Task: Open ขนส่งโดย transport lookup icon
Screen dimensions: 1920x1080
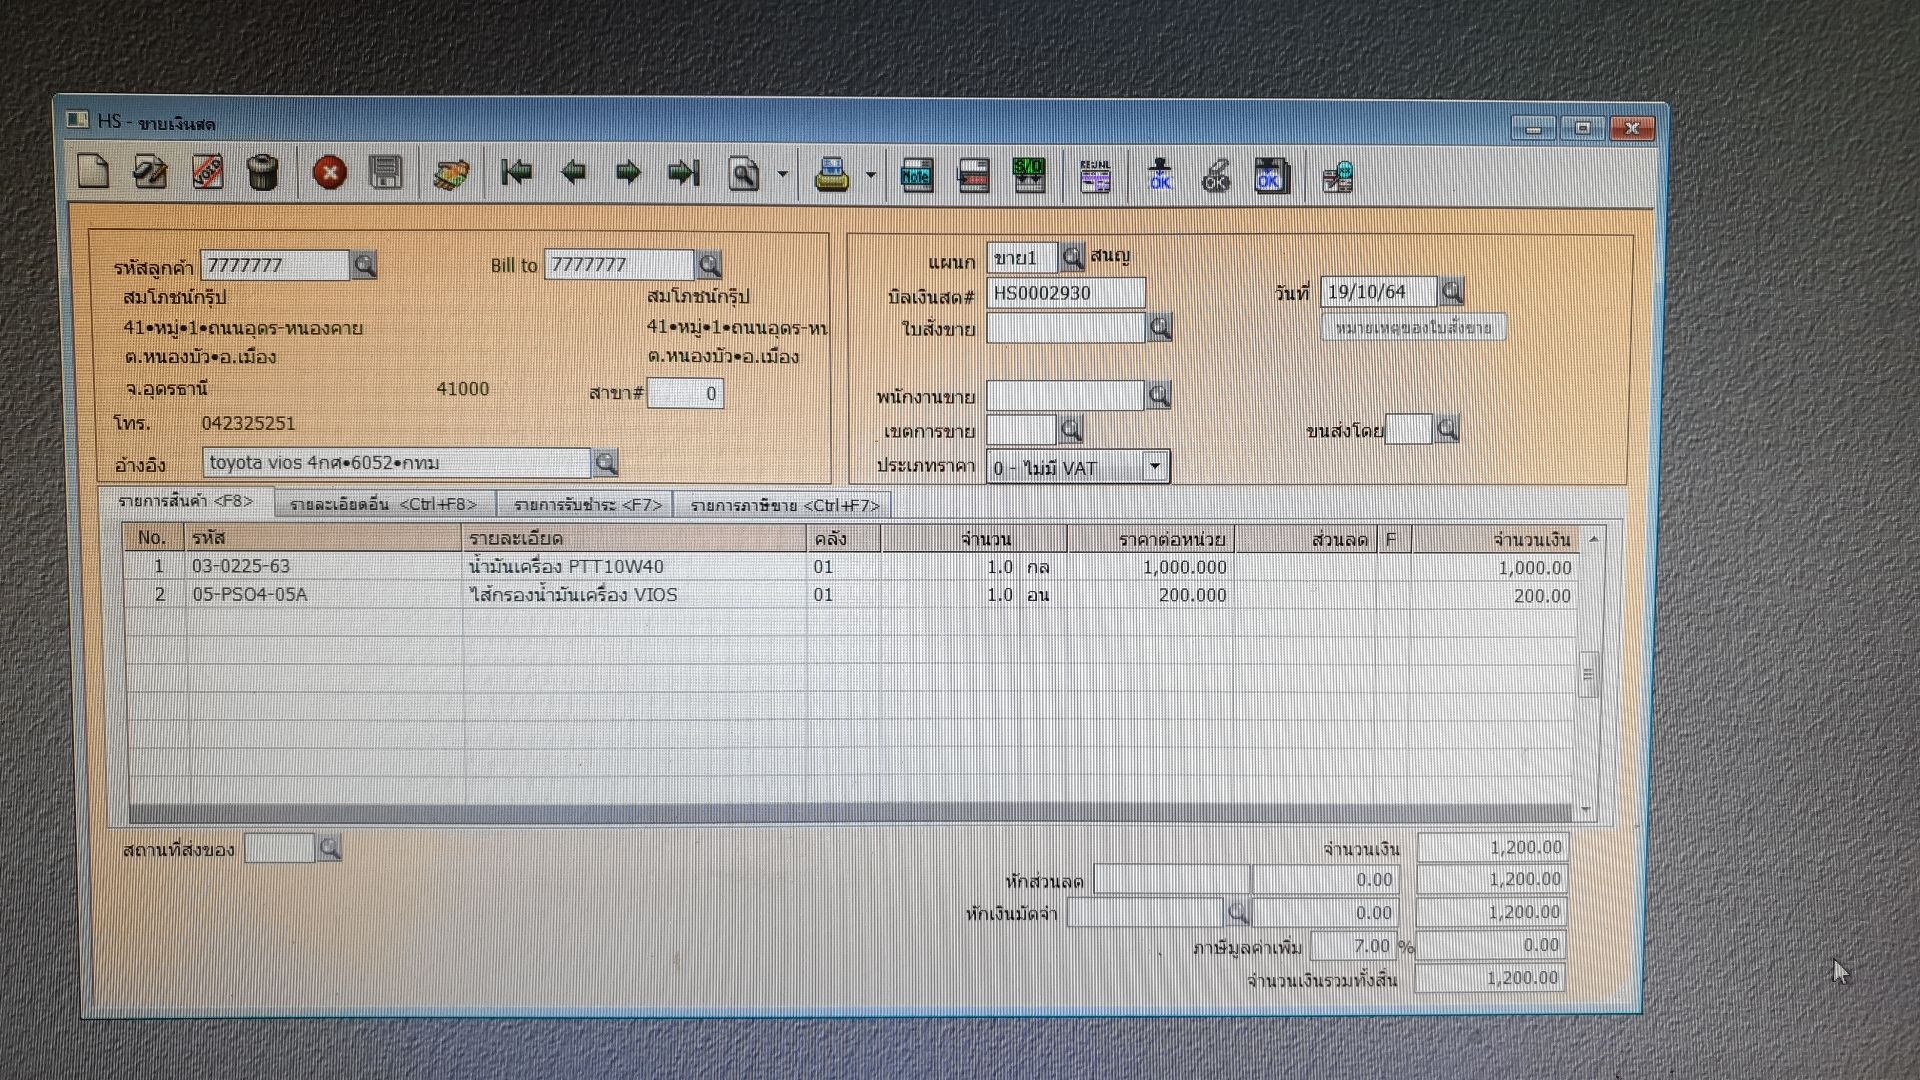Action: [1447, 429]
